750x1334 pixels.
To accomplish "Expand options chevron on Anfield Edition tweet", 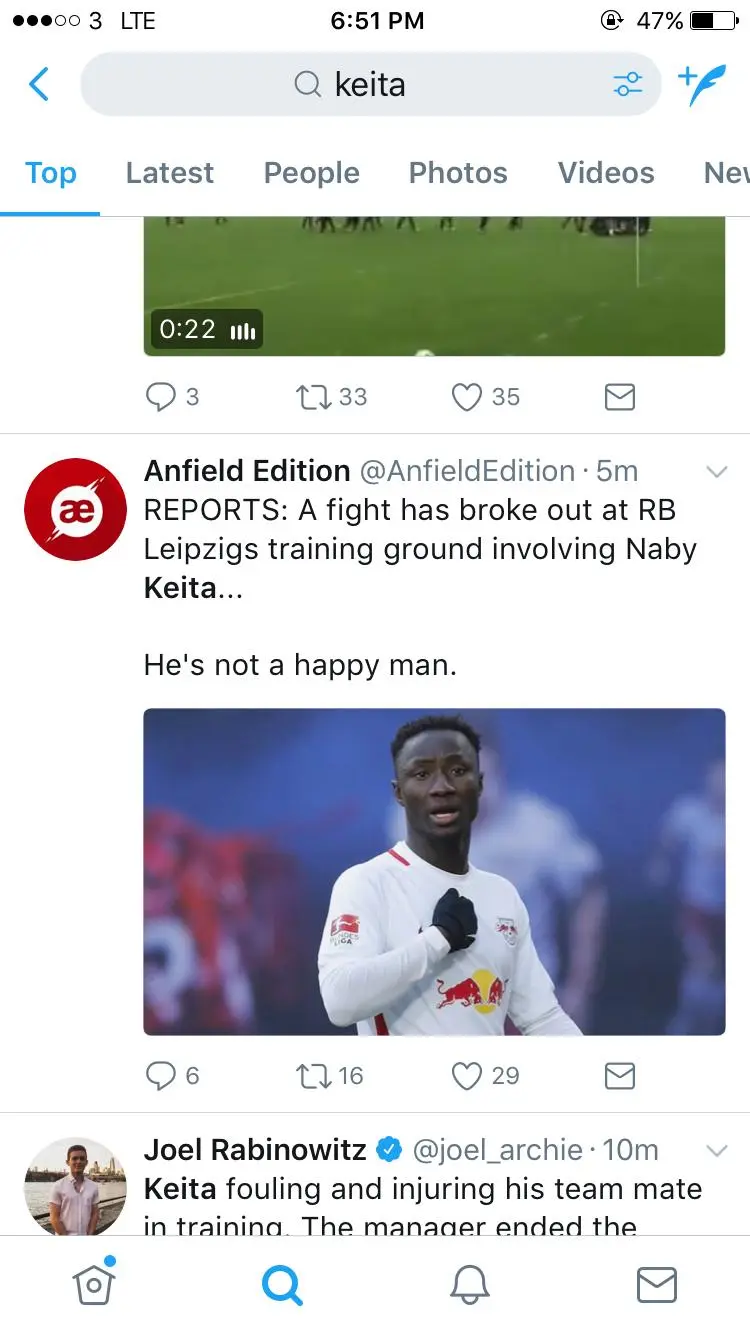I will (716, 472).
